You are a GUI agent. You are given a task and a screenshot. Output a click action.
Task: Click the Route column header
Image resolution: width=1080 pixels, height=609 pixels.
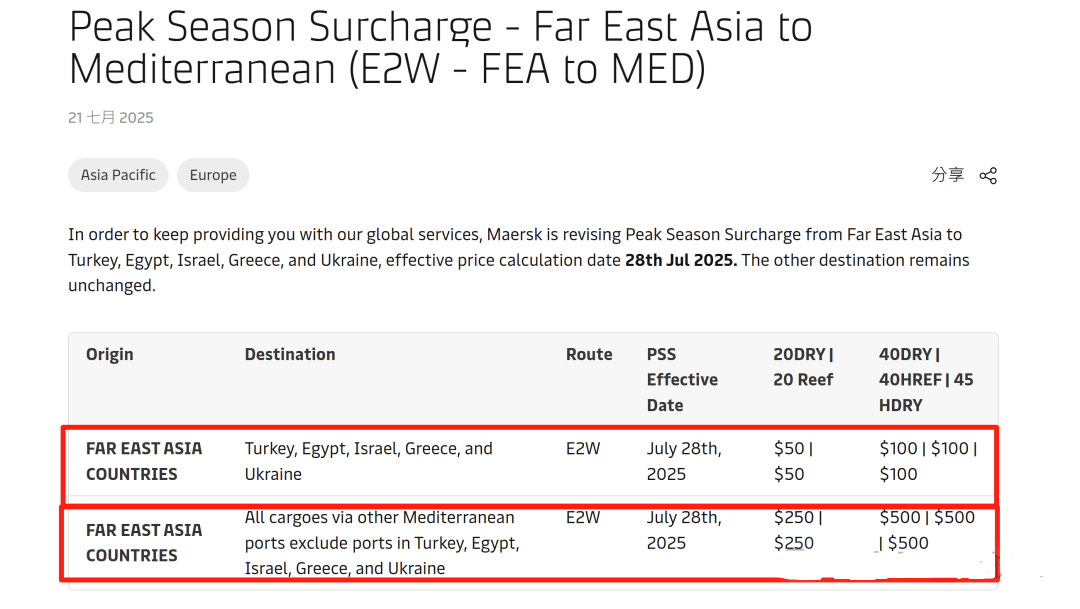589,354
